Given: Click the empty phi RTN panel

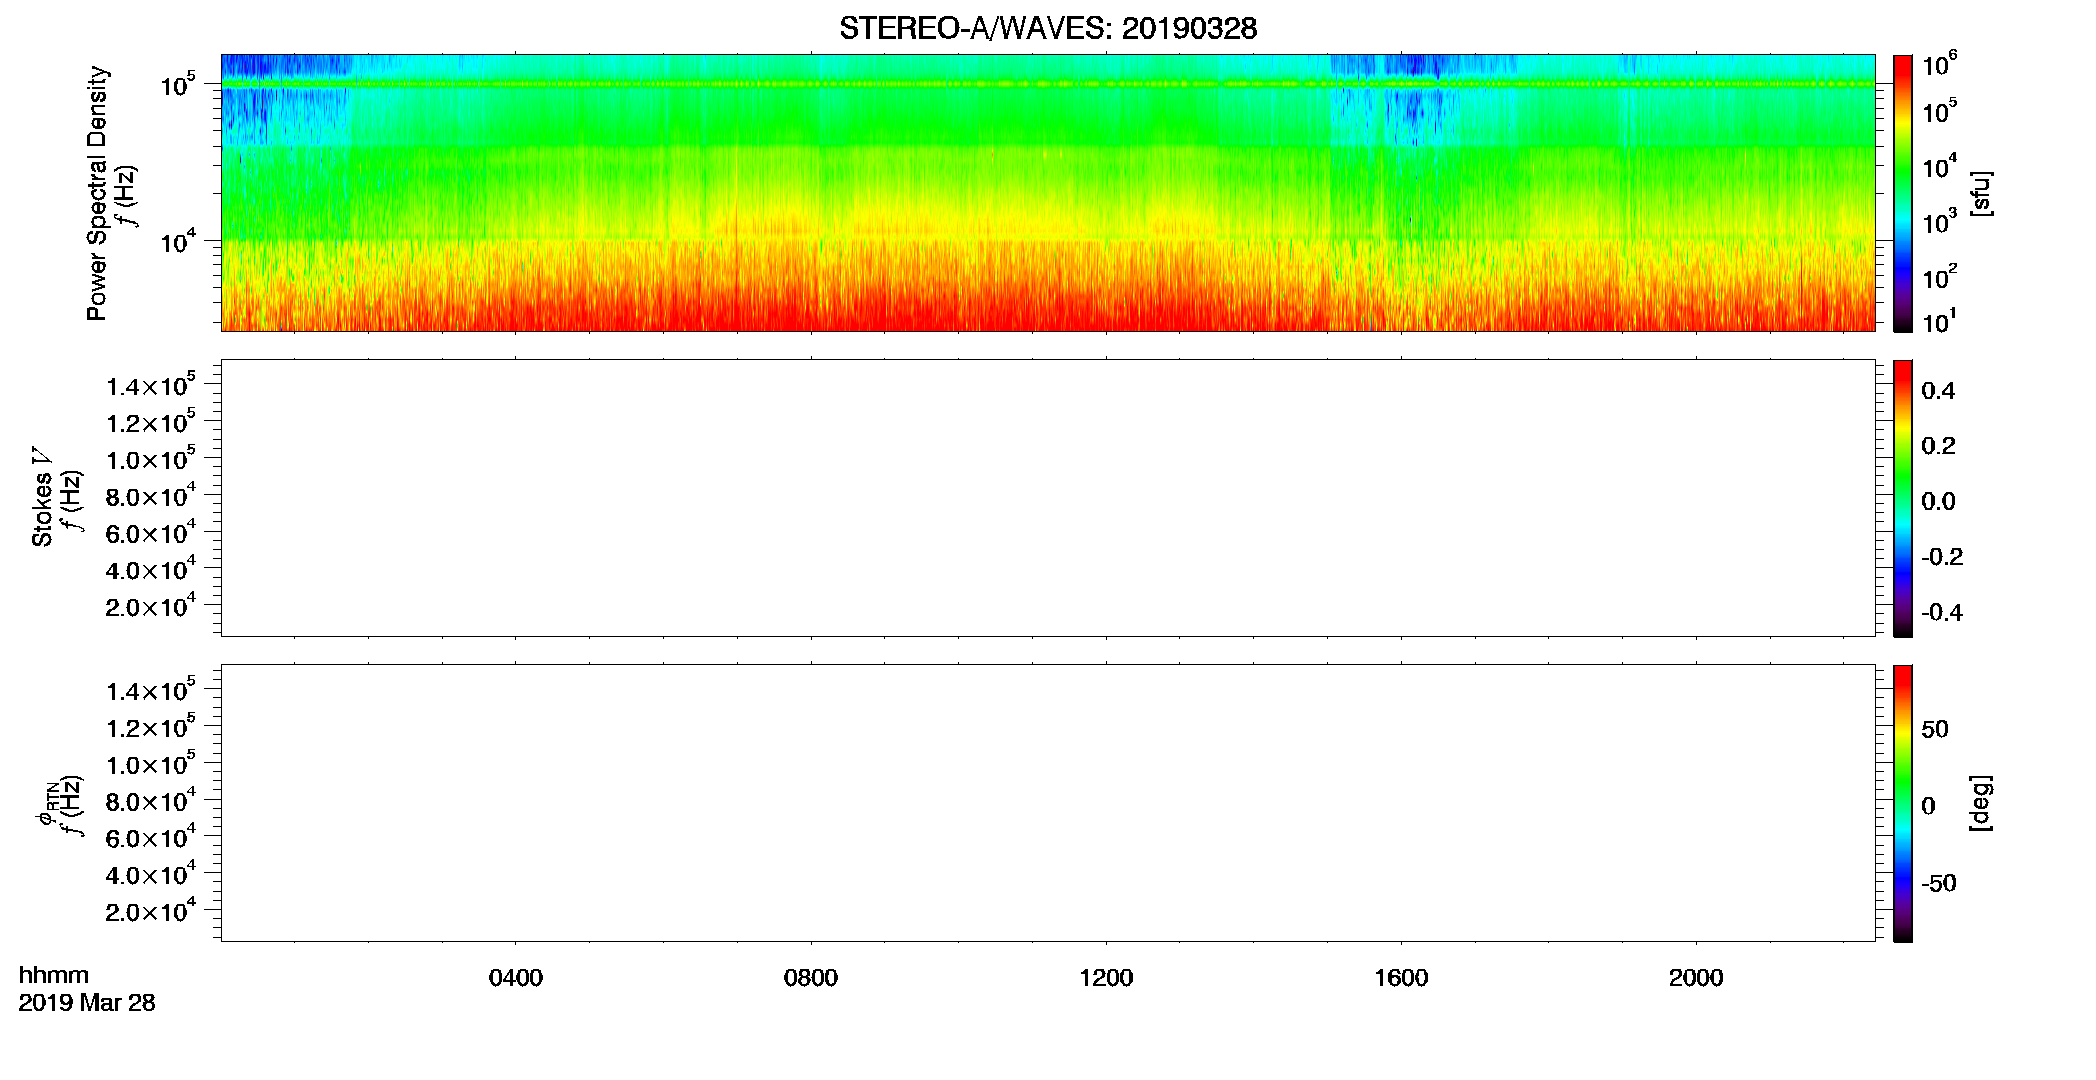Looking at the screenshot, I should [1048, 803].
